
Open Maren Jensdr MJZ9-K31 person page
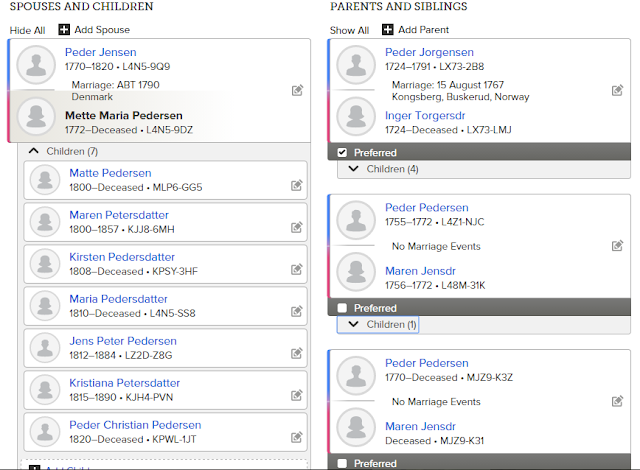[x=420, y=426]
